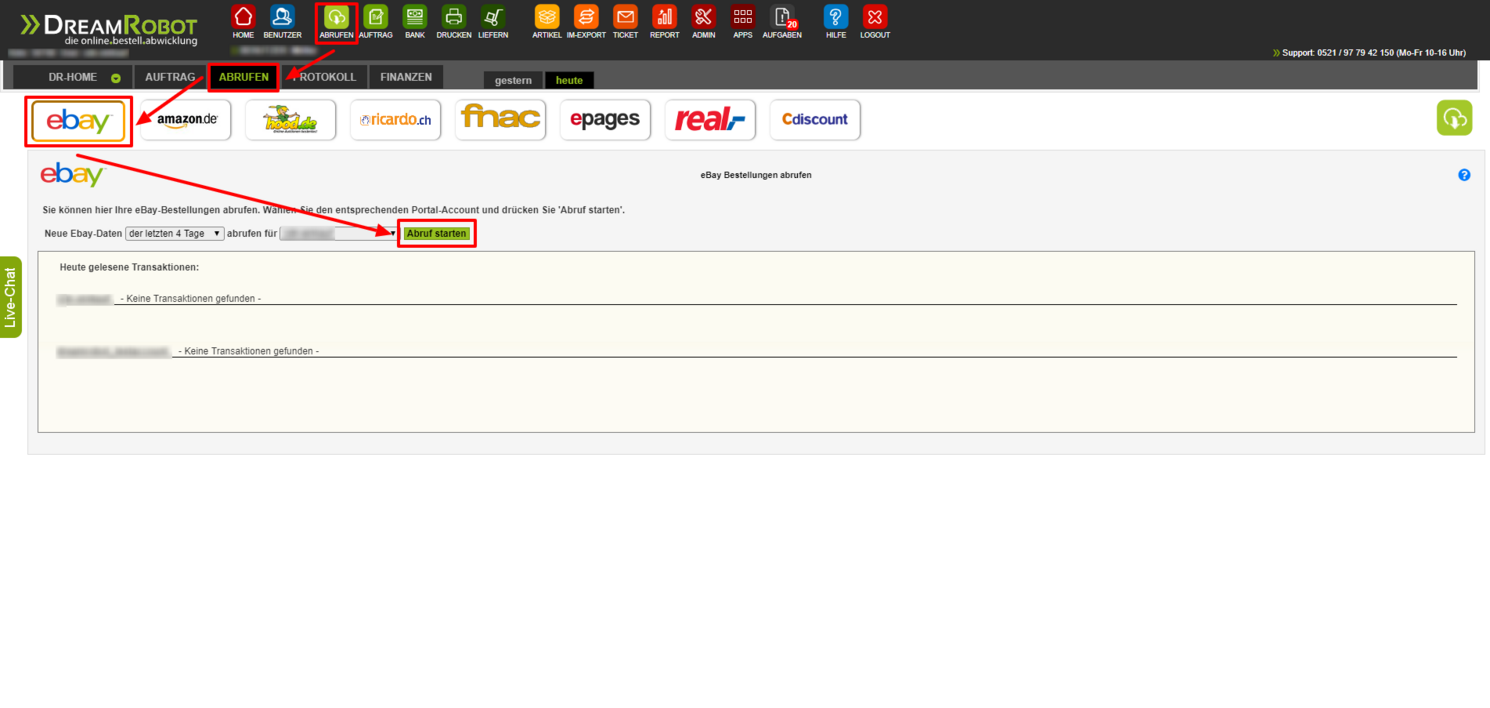This screenshot has height=708, width=1490.
Task: Click the Support phone number text
Action: click(1374, 53)
